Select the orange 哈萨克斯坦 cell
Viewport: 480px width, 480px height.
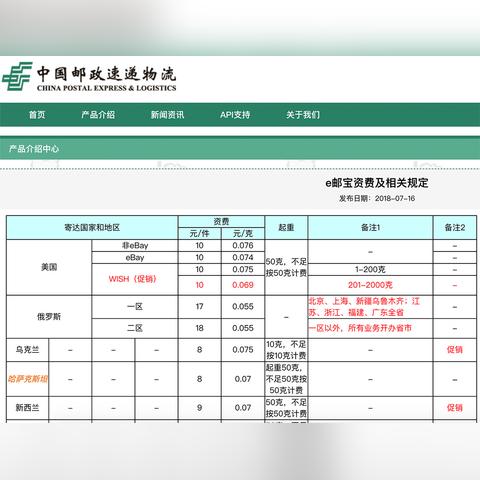pos(27,379)
